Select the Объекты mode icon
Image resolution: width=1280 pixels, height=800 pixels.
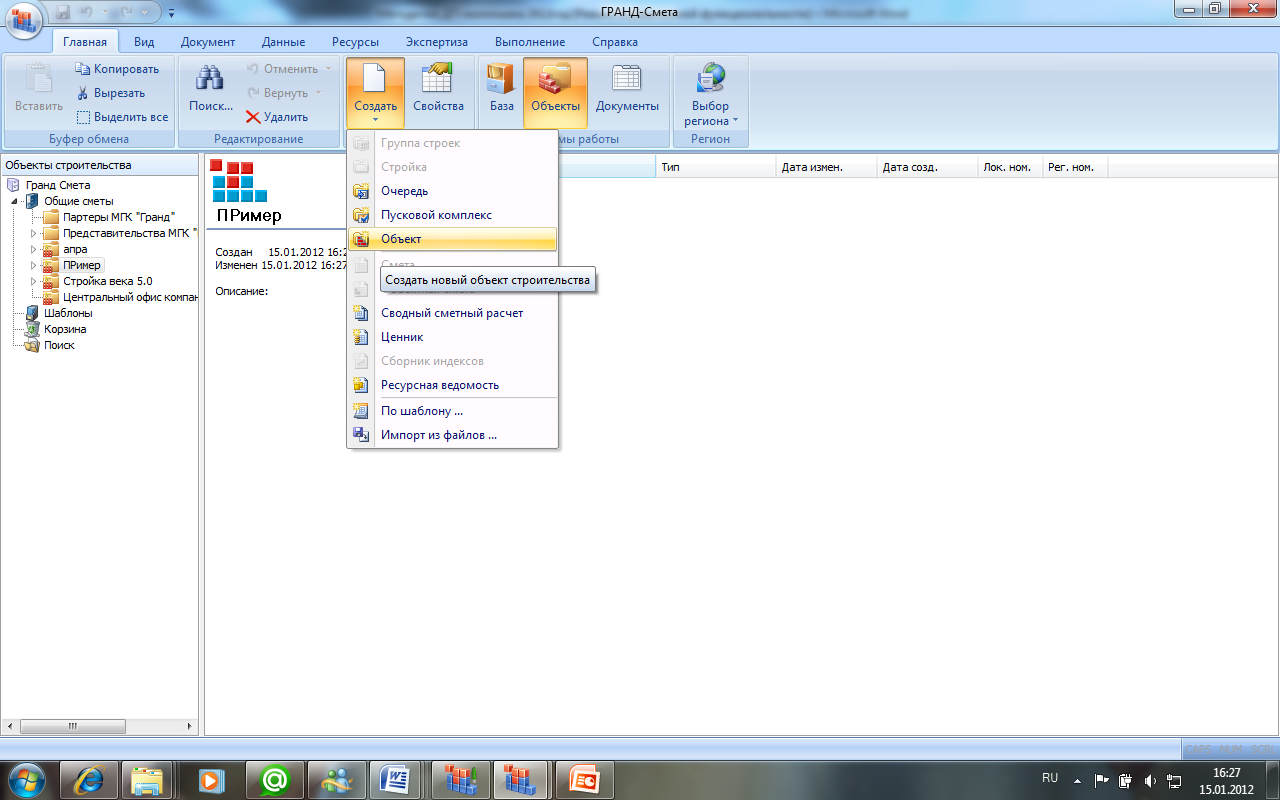[x=555, y=78]
